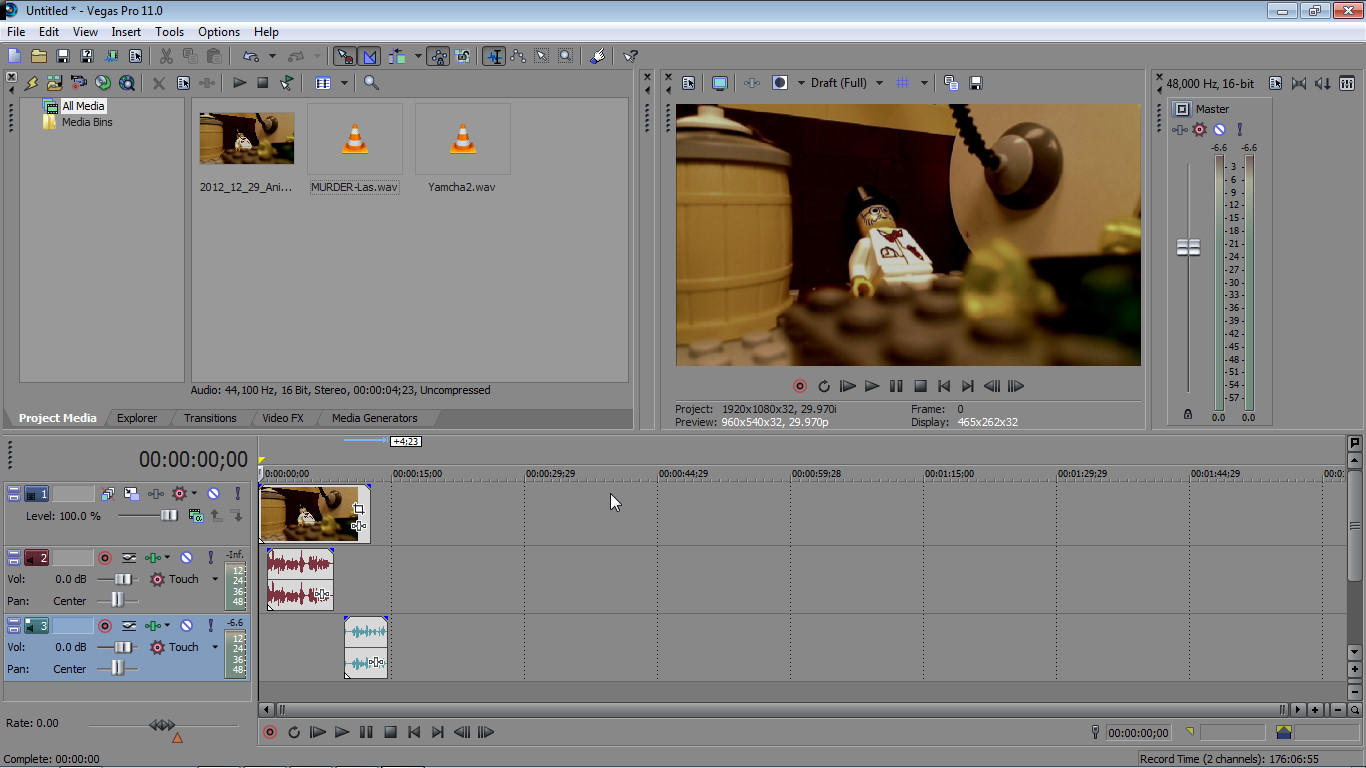Select the Selection Edit tool
The width and height of the screenshot is (1366, 768).
(x=542, y=56)
